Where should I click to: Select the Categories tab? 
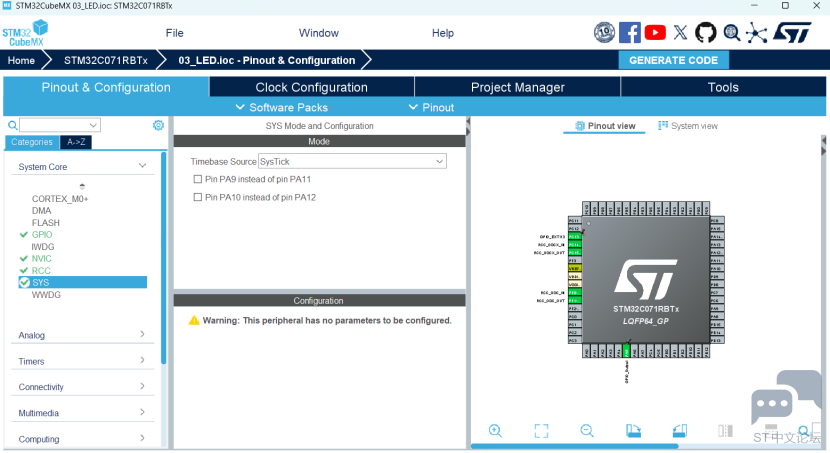[x=32, y=142]
